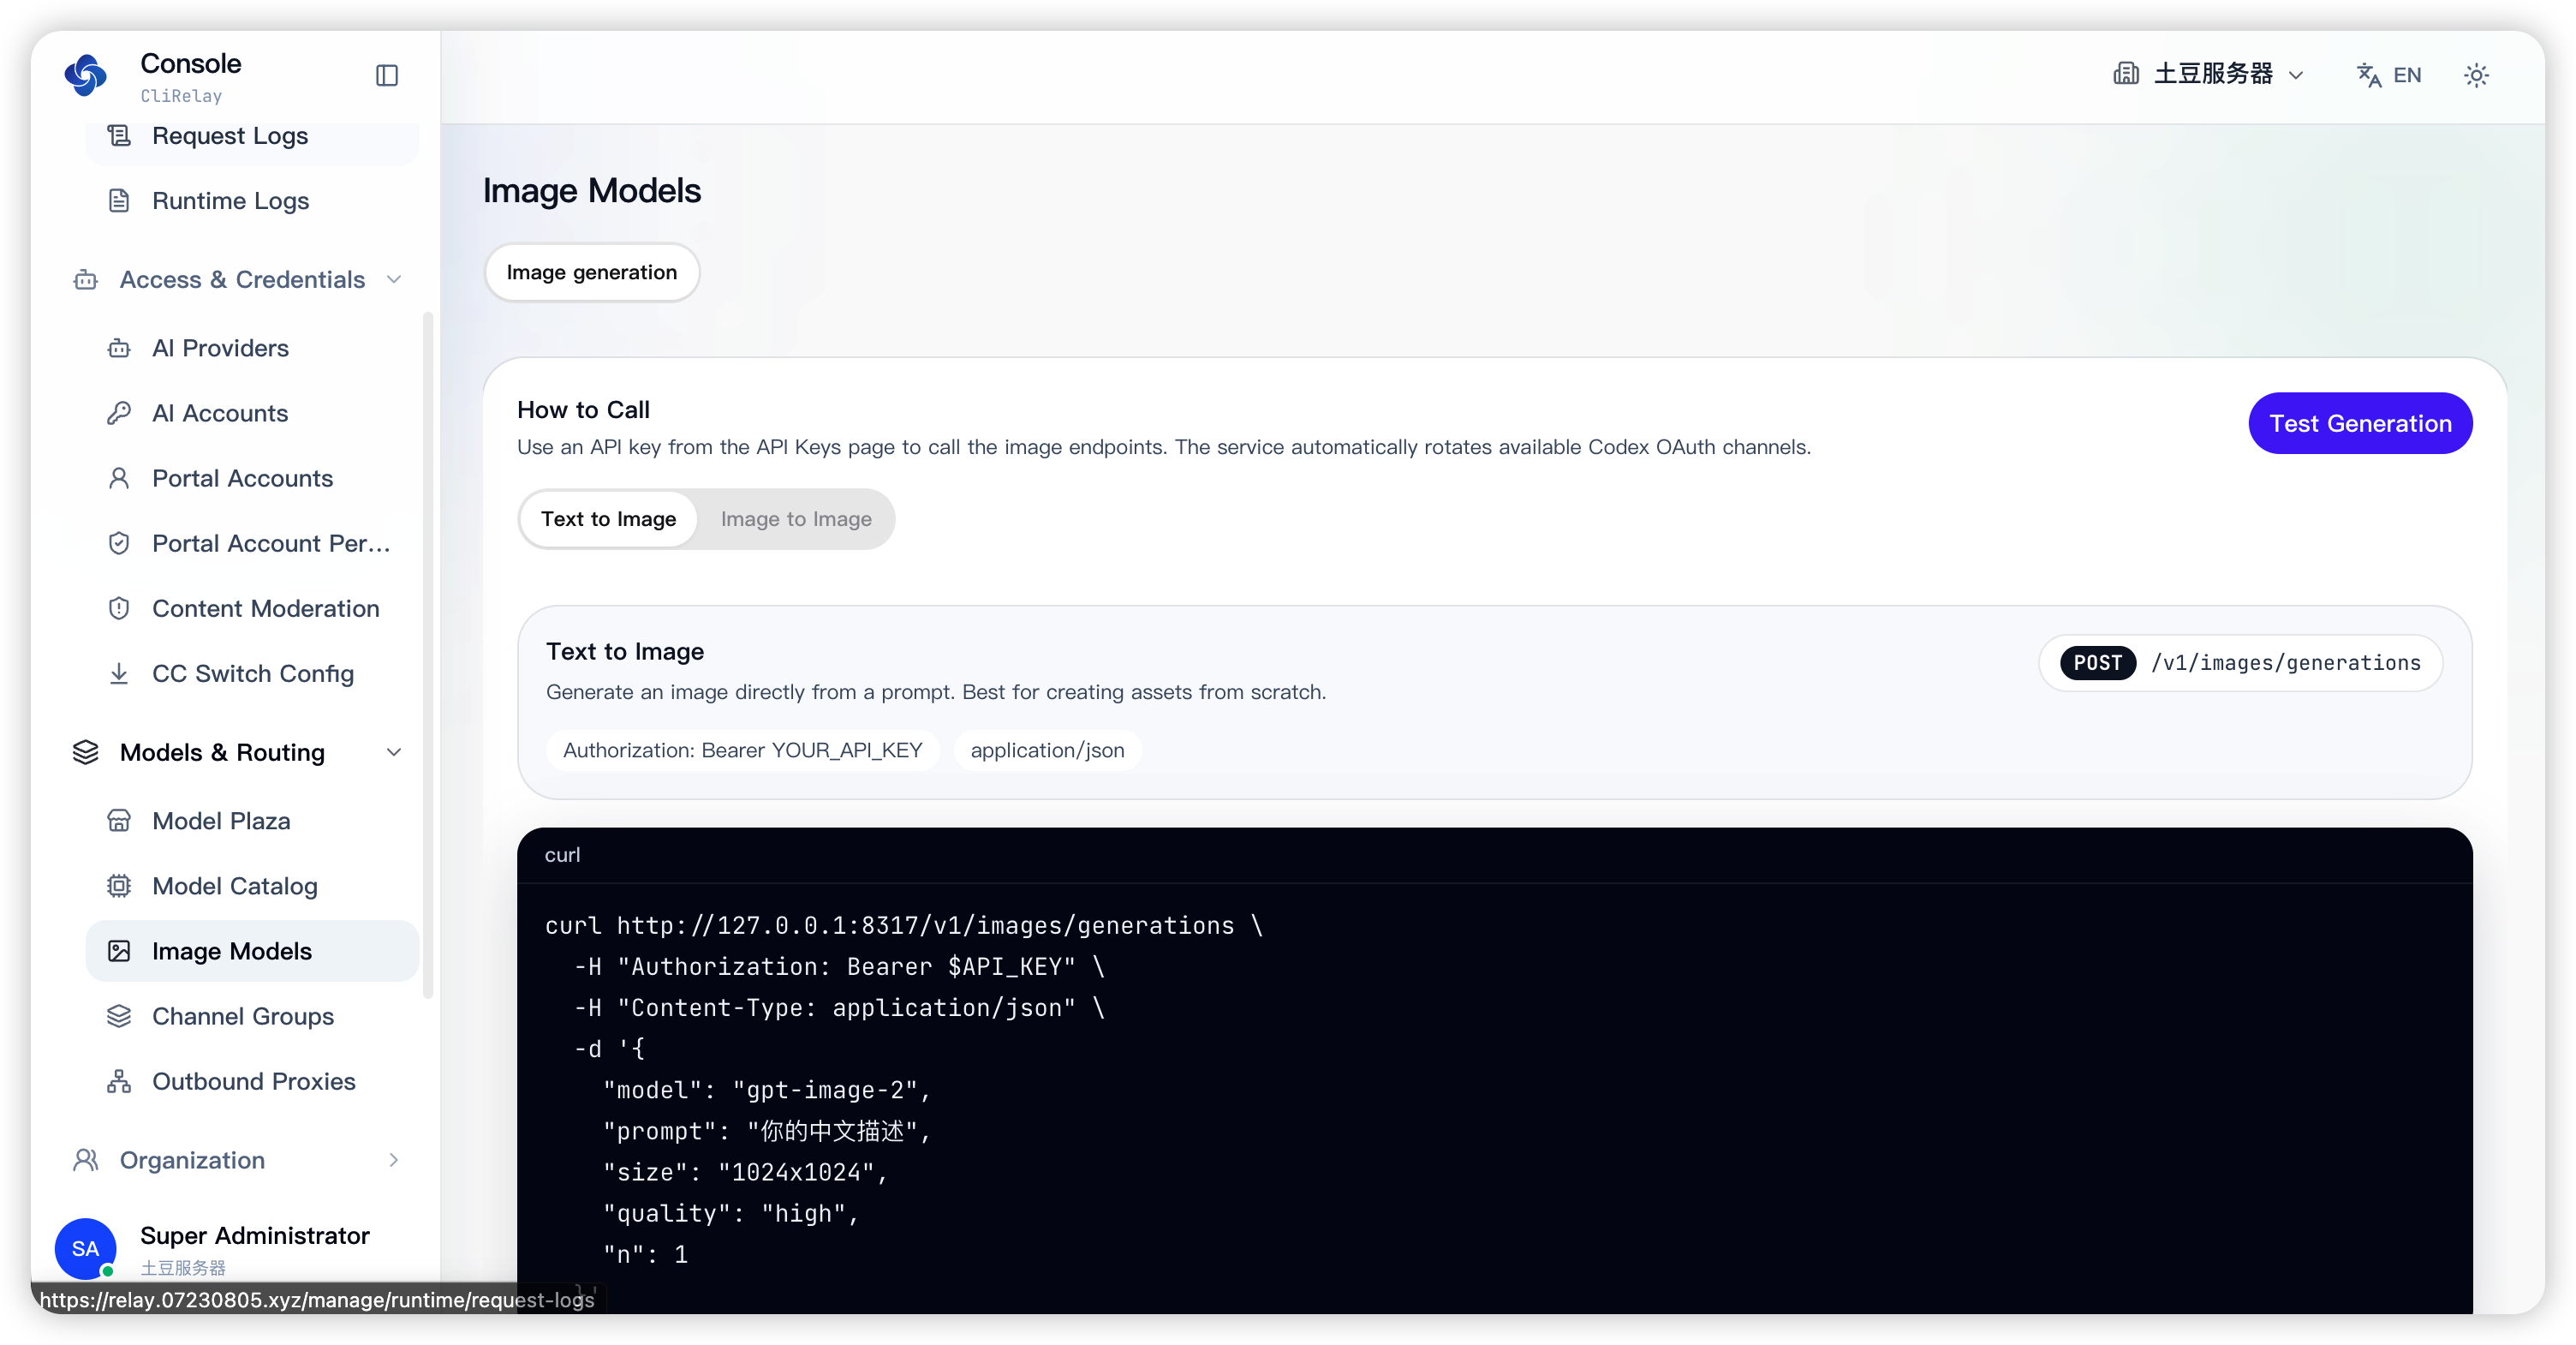Screen dimensions: 2576x1345
Task: Collapse the Access & Credentials section chevron
Action: tap(394, 279)
